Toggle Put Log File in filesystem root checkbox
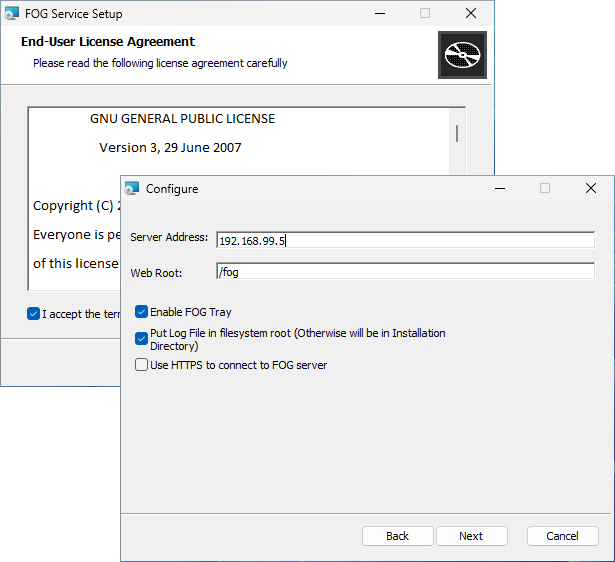The height and width of the screenshot is (562, 615). click(x=141, y=338)
